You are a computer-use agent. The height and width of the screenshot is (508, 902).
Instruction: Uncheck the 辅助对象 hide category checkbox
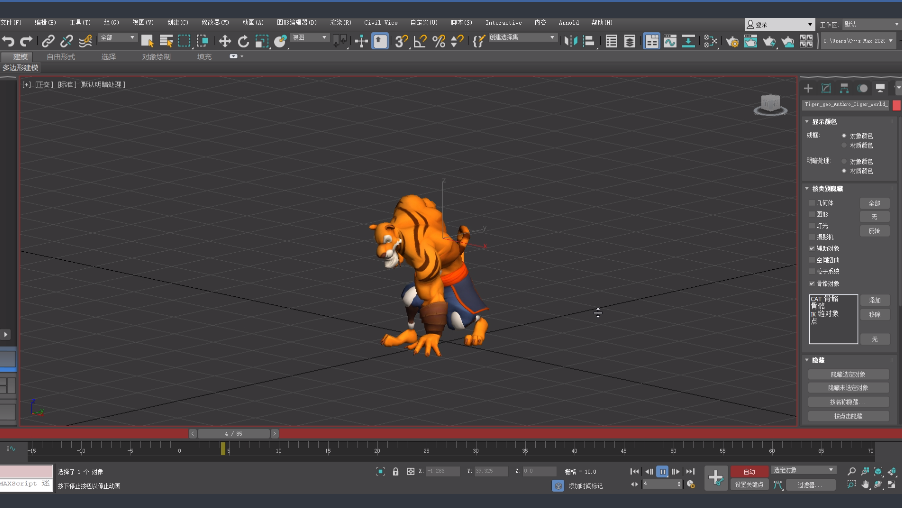click(x=812, y=249)
